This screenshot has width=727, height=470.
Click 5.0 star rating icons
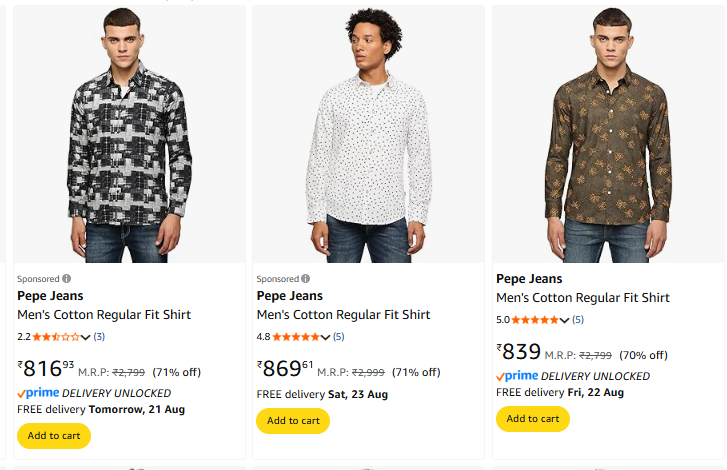[x=535, y=320]
